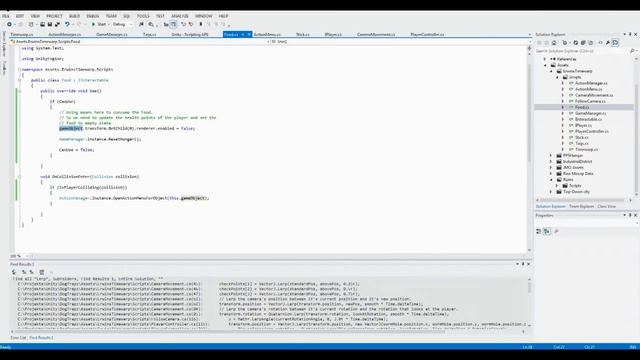Switch to the Error List bottom tab
The image size is (640, 360).
(18, 338)
